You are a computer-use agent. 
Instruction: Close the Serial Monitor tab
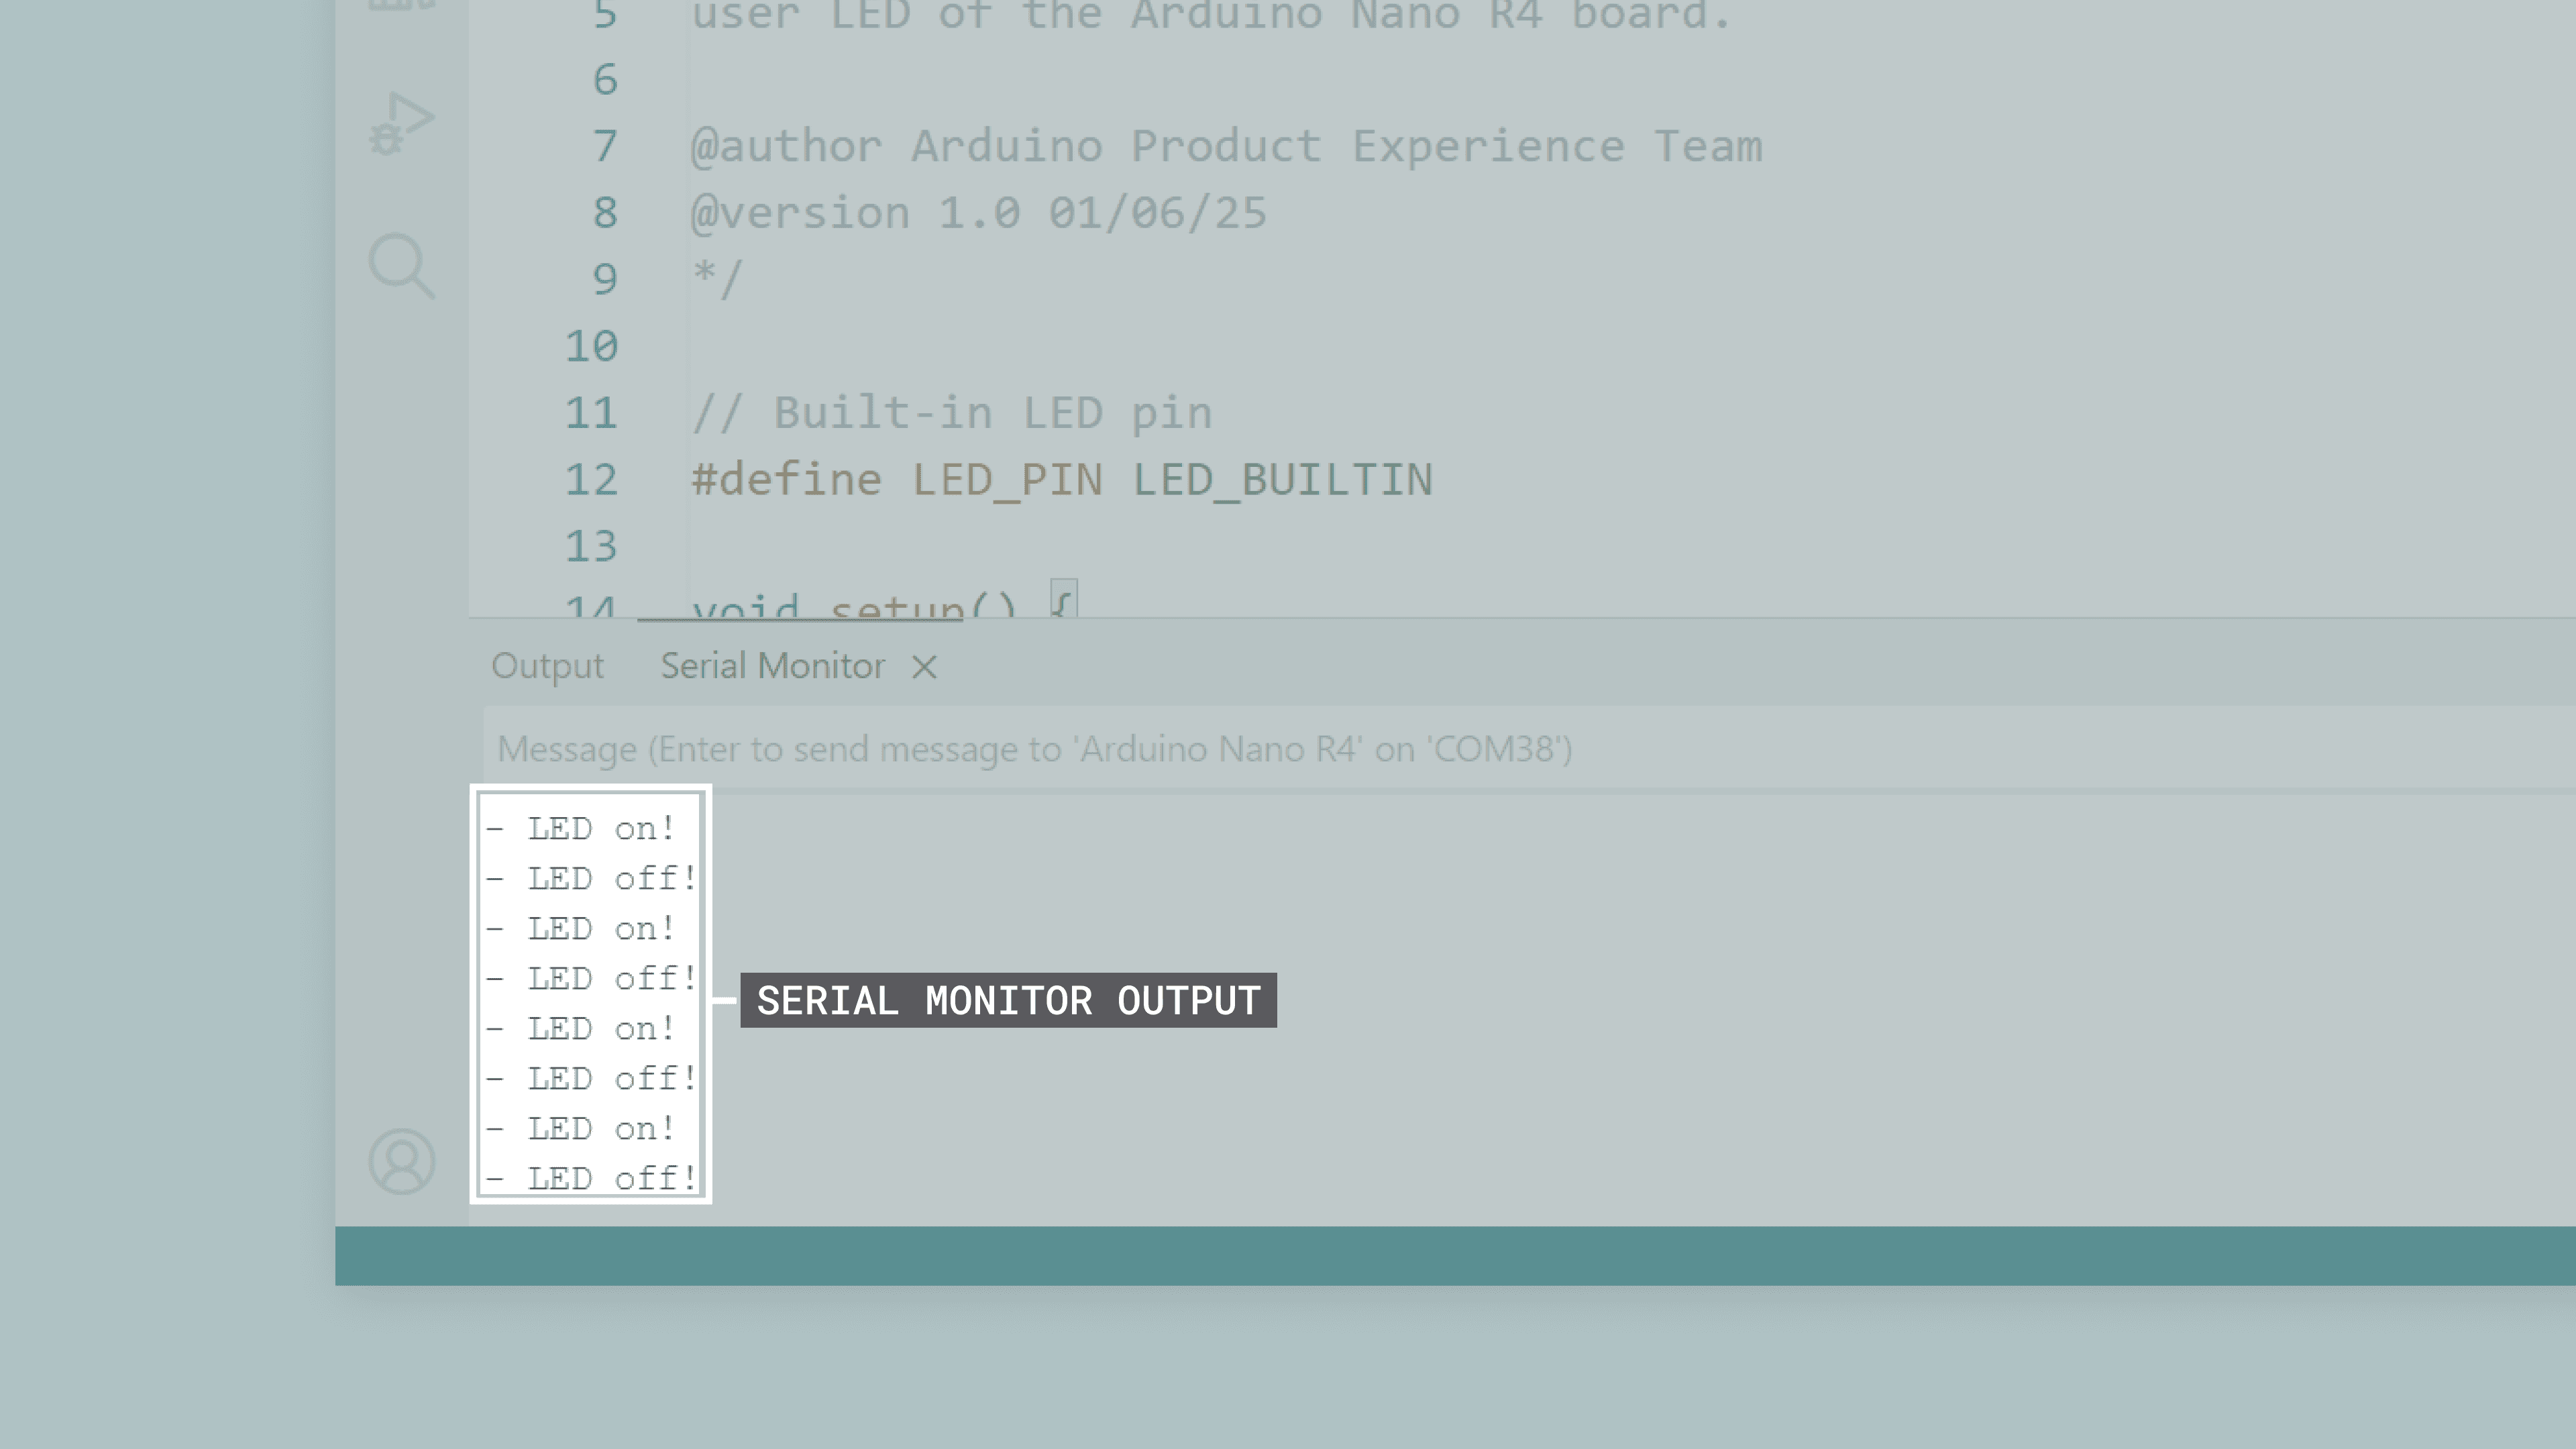click(924, 667)
